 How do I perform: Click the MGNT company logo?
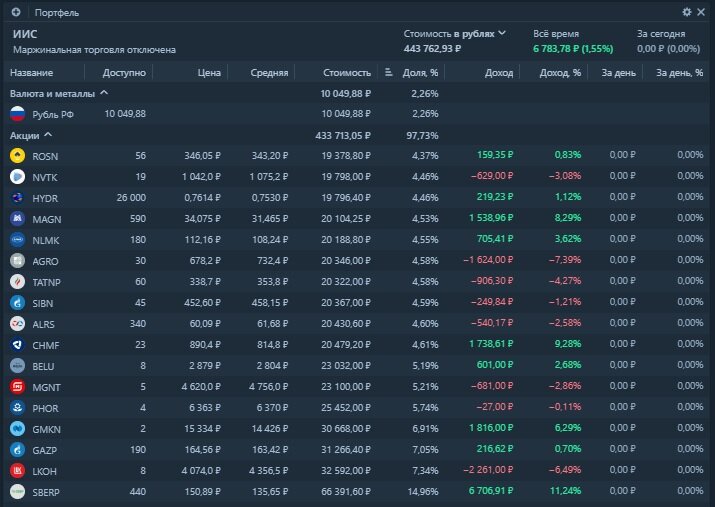coord(17,387)
